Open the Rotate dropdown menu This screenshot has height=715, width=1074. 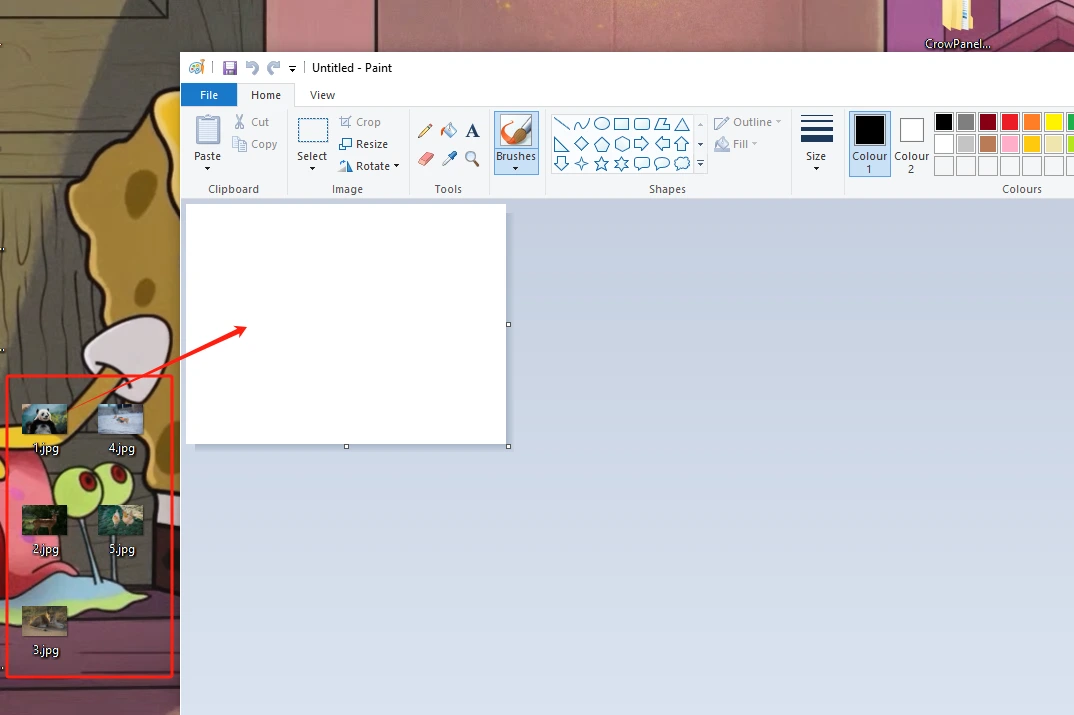click(x=369, y=166)
